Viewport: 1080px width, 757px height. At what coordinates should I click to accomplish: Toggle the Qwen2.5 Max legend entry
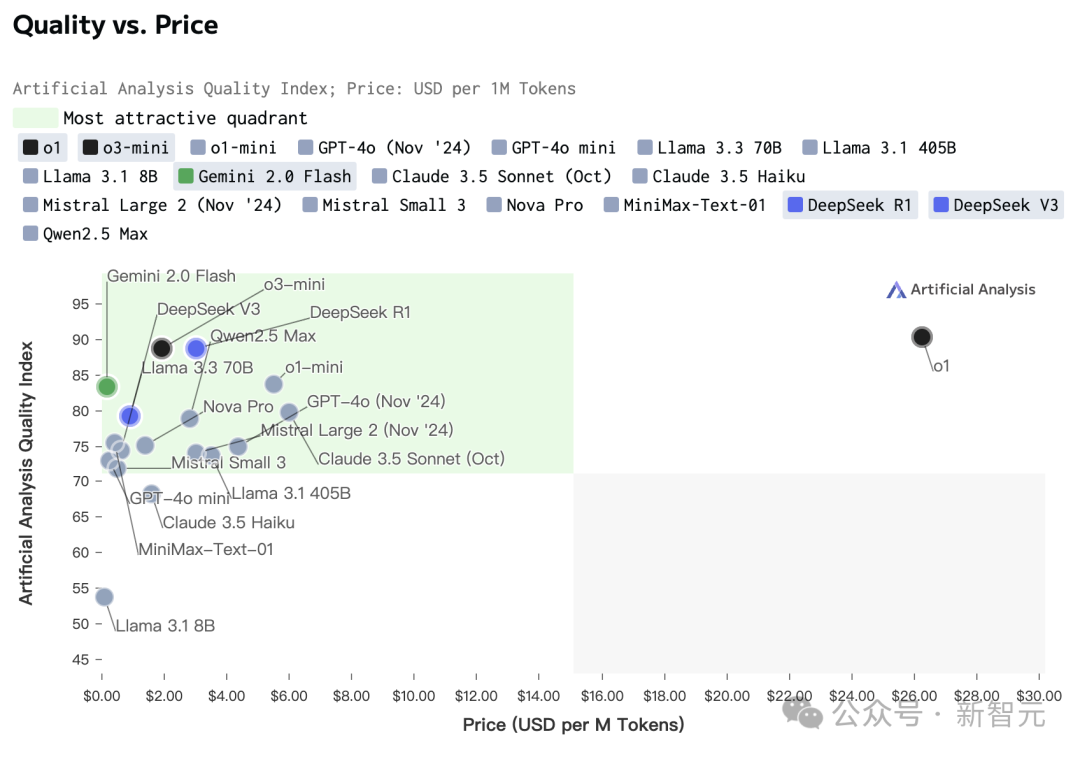click(x=84, y=234)
